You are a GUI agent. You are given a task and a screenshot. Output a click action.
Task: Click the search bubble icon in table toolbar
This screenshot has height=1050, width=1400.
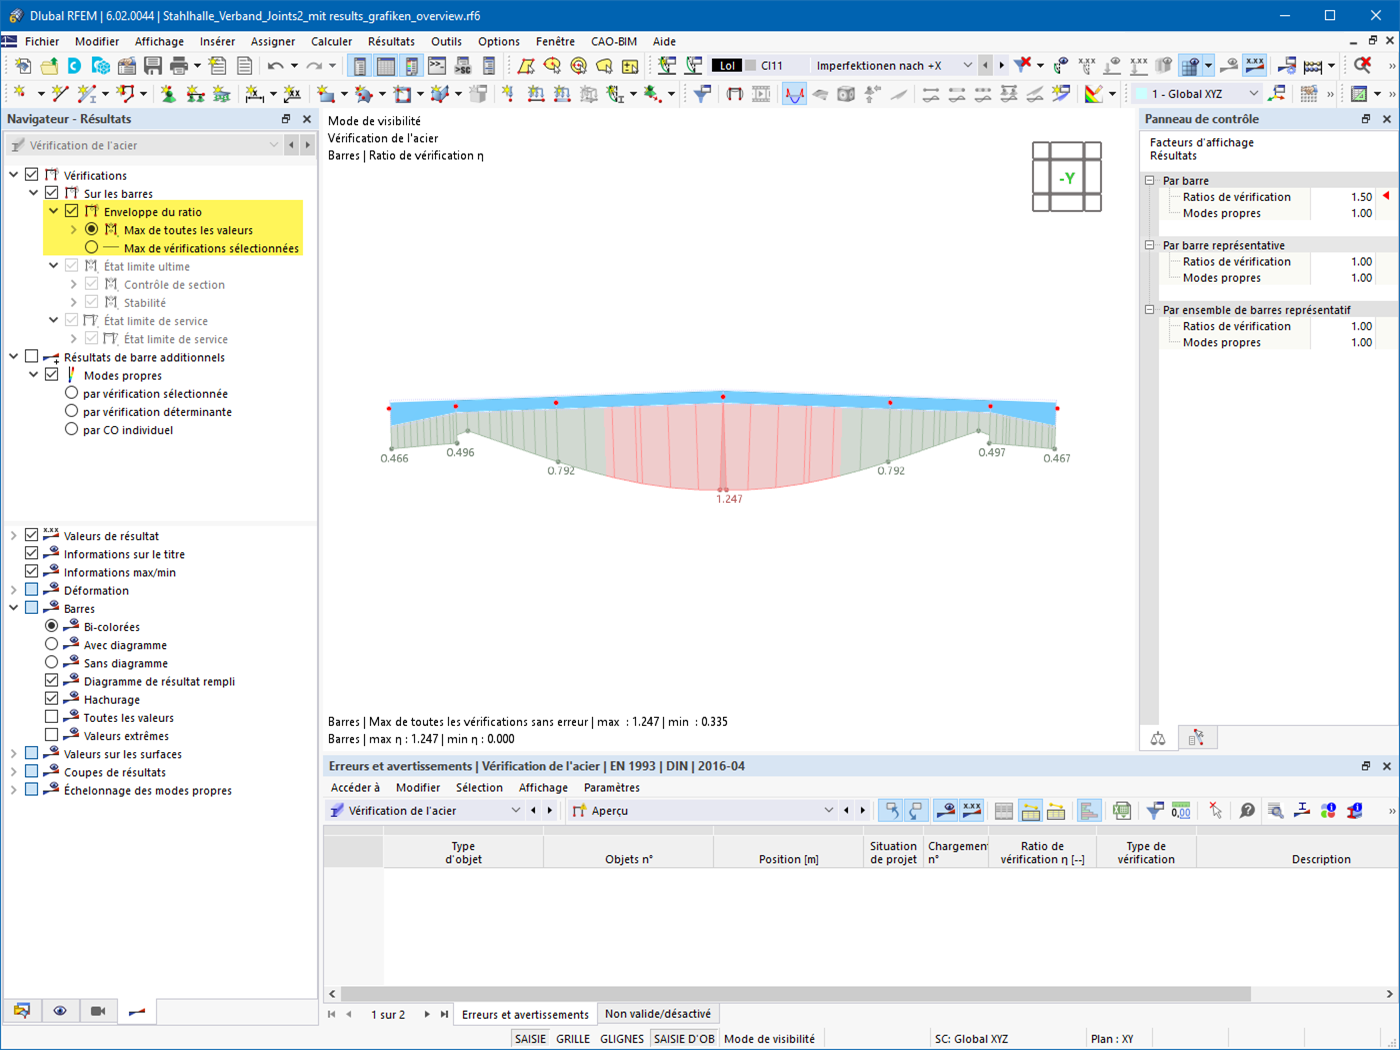(1247, 811)
